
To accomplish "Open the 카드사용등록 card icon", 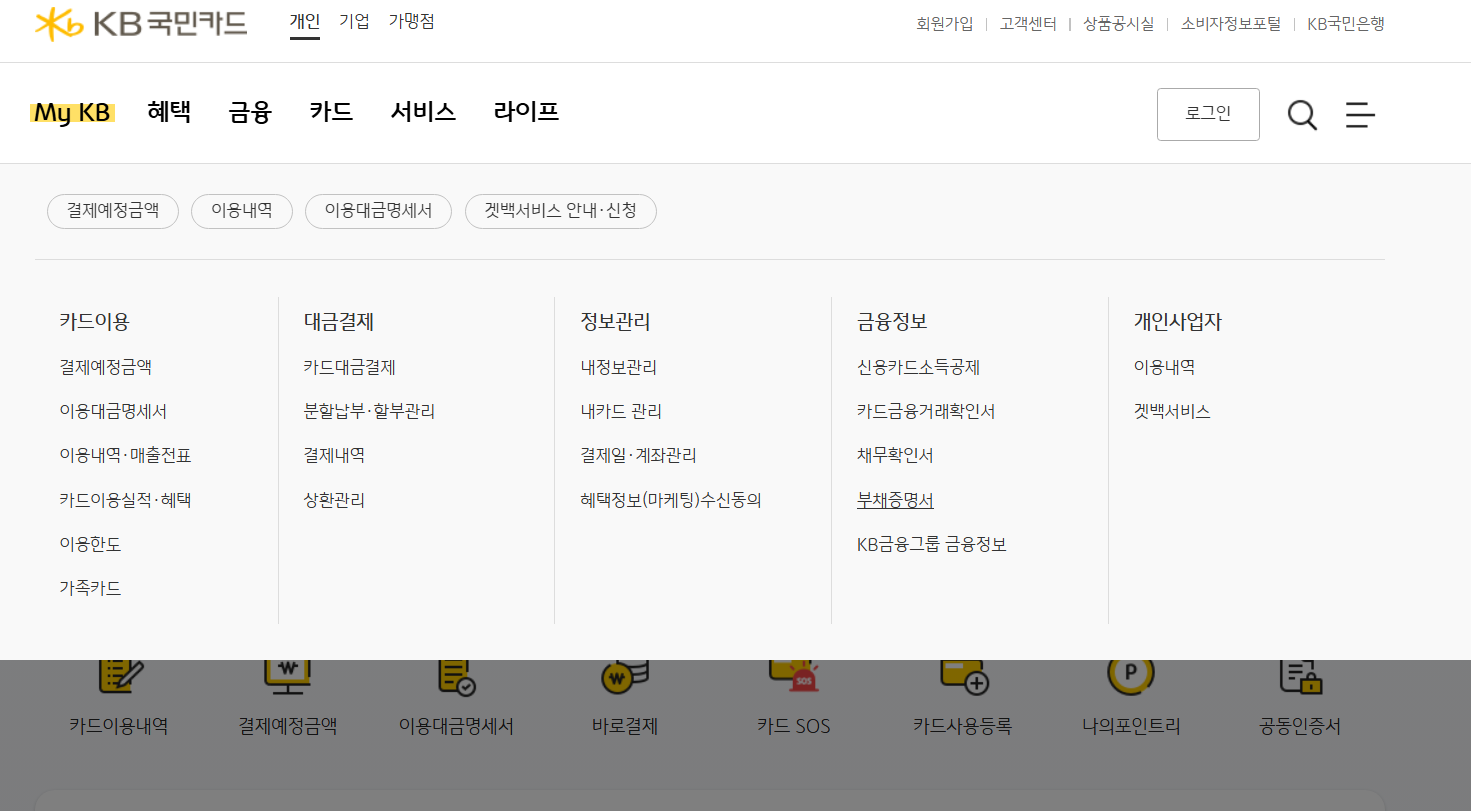I will [963, 678].
